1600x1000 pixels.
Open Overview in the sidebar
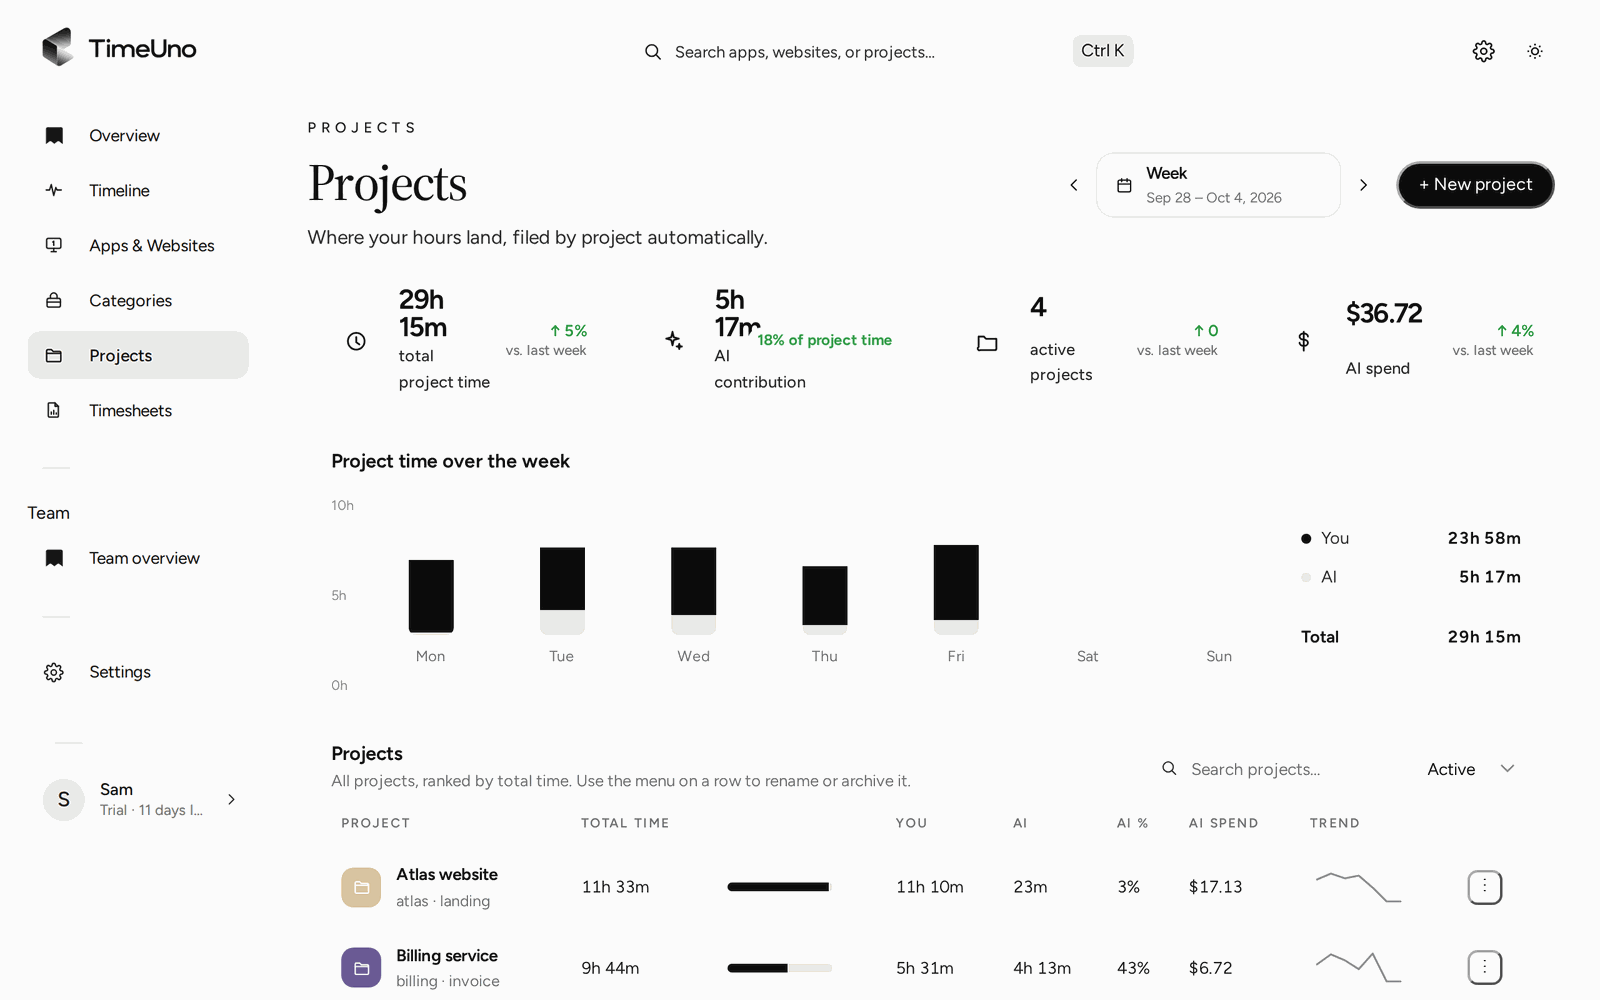point(138,135)
